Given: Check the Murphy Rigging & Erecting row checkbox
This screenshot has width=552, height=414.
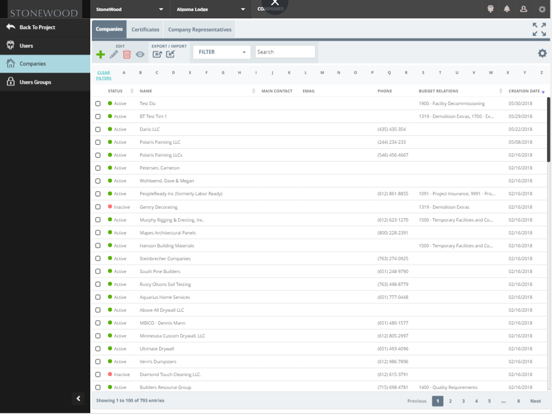Looking at the screenshot, I should coord(98,220).
